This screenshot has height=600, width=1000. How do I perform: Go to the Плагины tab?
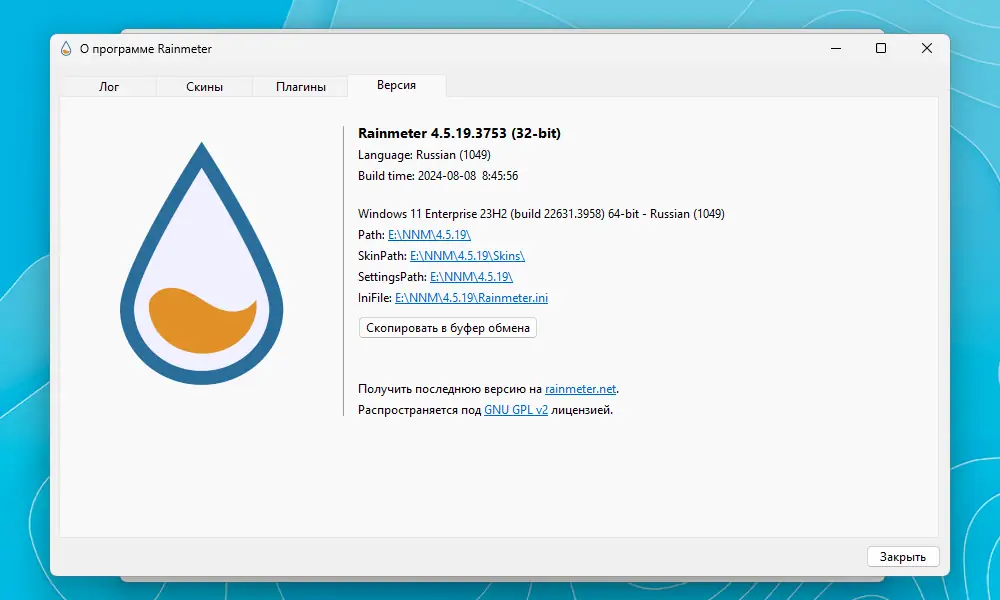tap(300, 87)
